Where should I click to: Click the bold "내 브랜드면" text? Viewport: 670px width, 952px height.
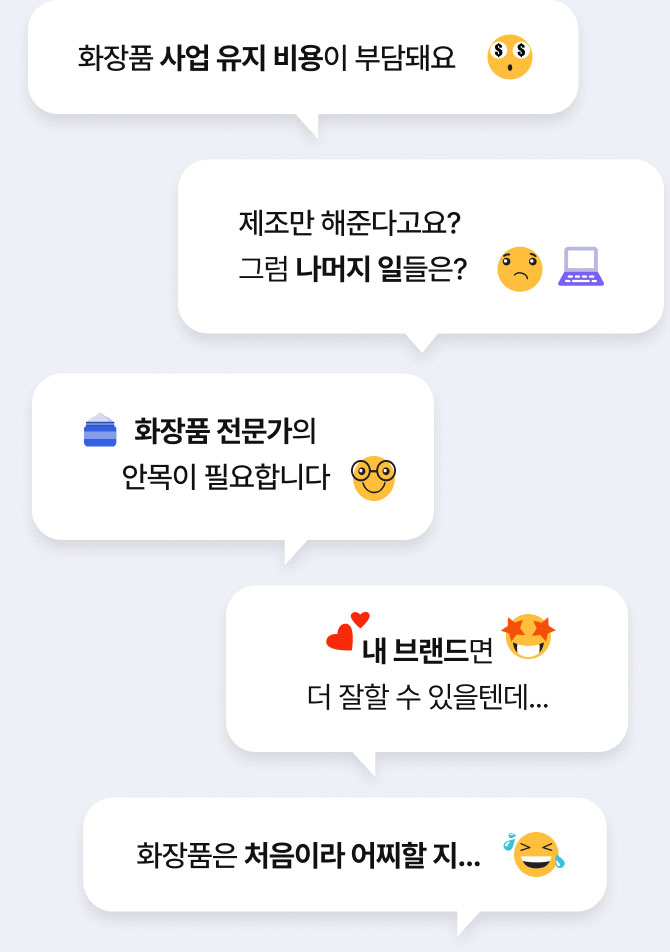(428, 651)
